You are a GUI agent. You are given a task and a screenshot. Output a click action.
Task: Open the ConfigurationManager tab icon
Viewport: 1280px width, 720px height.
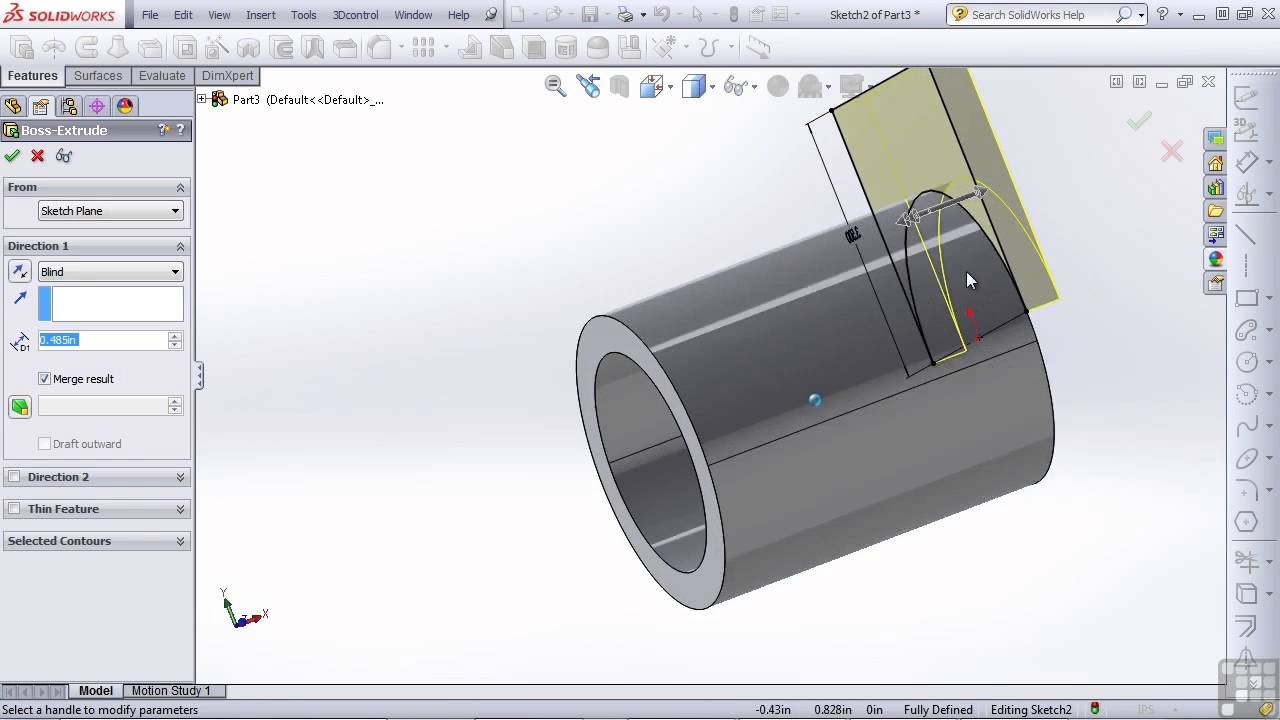click(69, 106)
